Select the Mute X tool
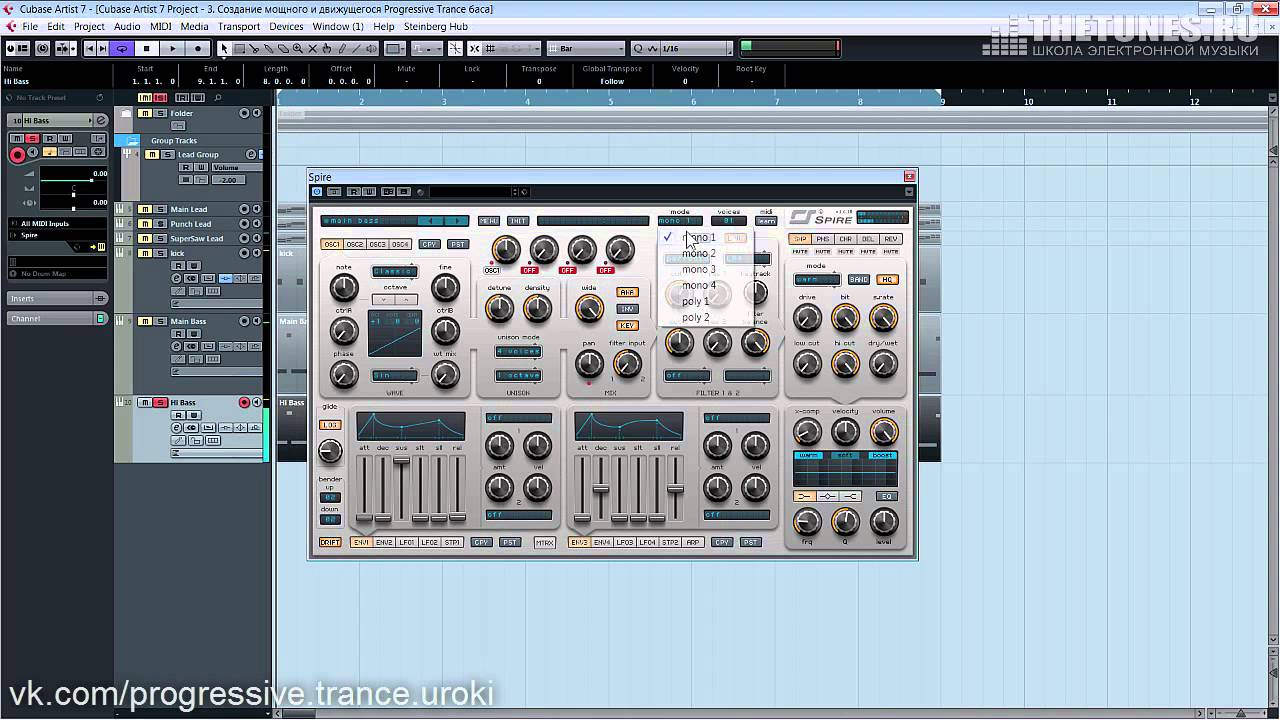The height and width of the screenshot is (720, 1280). [x=314, y=48]
